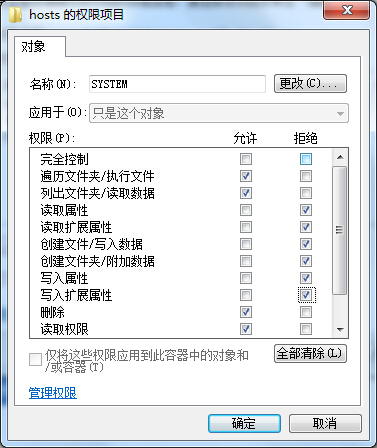Image resolution: width=377 pixels, height=448 pixels.
Task: Tick the Allow box for 完全控制
Action: tap(246, 159)
